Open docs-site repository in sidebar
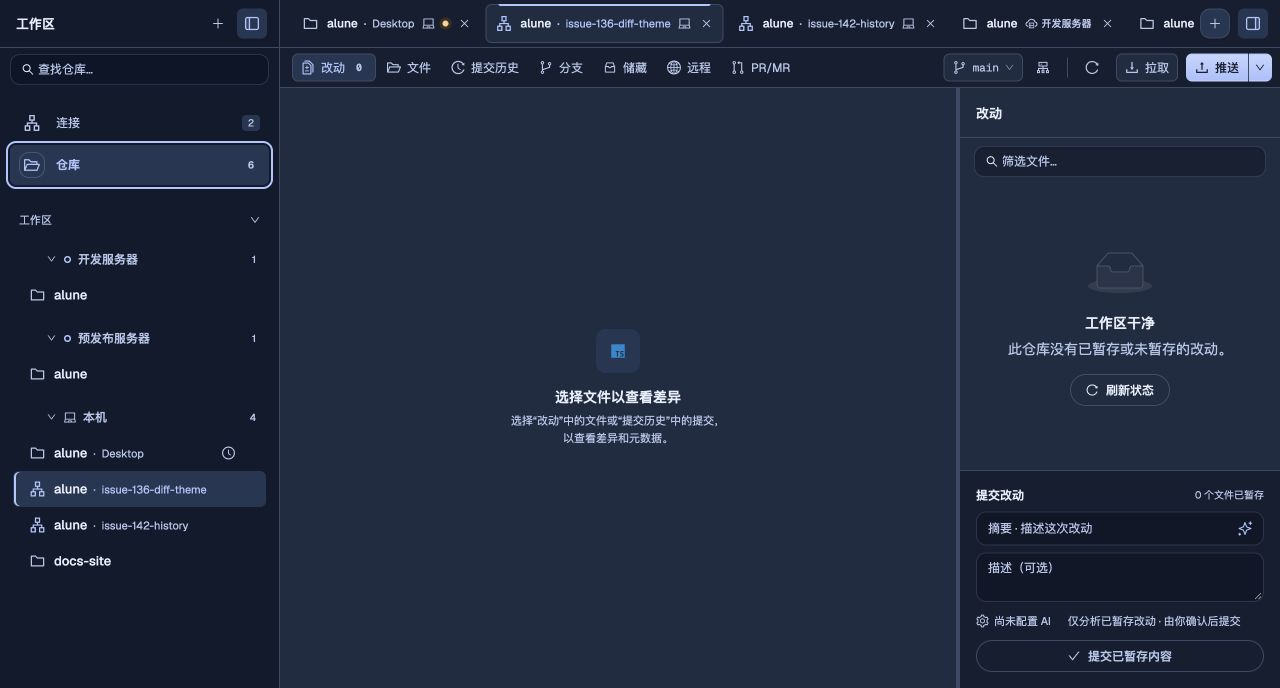Image resolution: width=1280 pixels, height=688 pixels. 139,561
